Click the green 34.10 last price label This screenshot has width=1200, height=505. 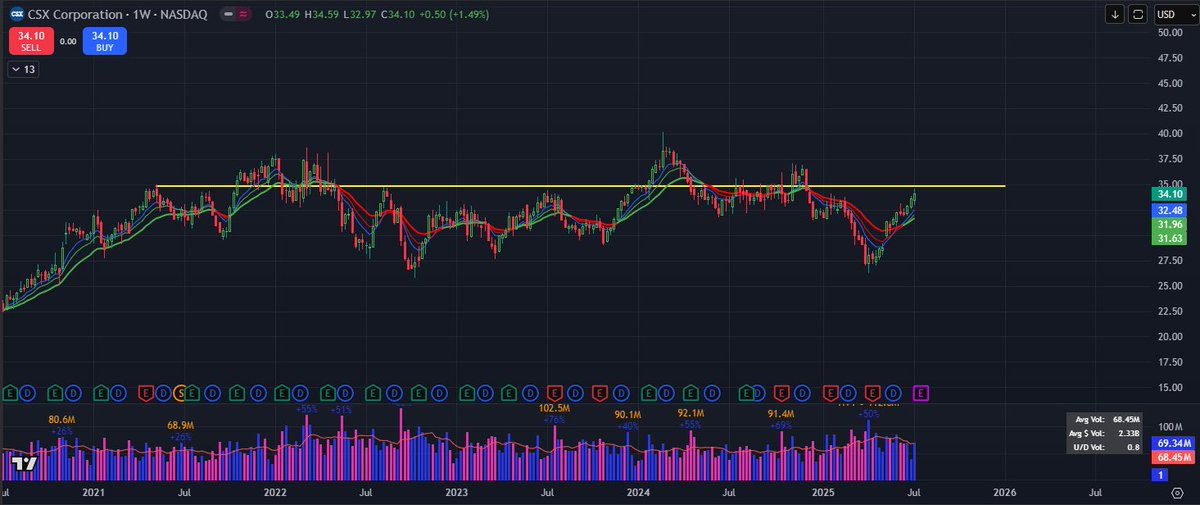[x=1171, y=194]
